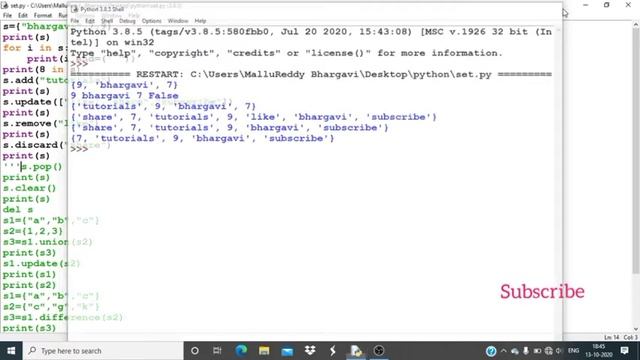Click battery status tray icon

(537, 351)
